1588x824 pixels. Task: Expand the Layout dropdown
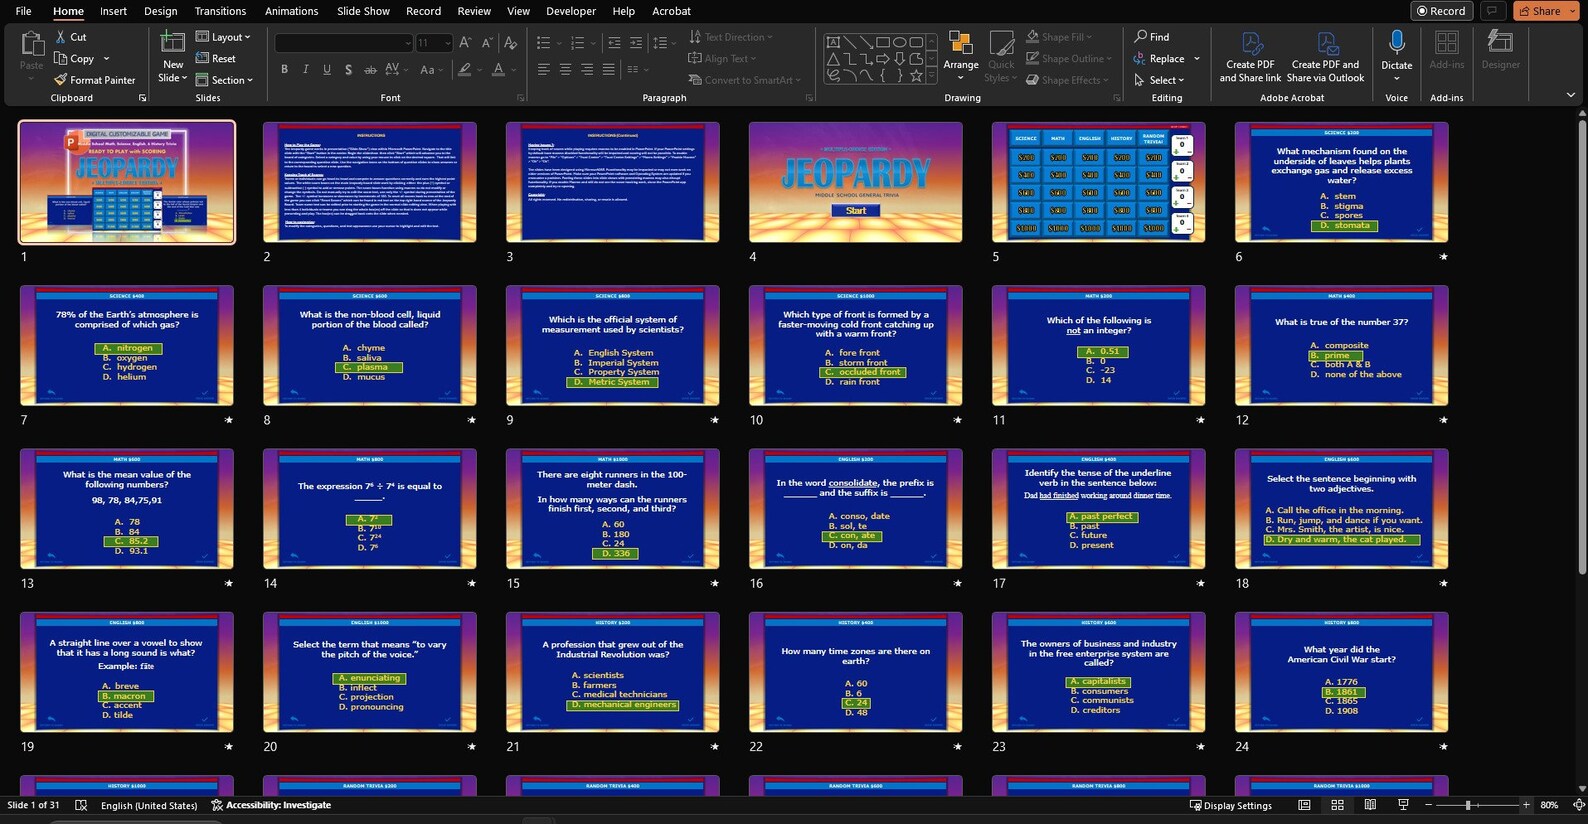click(x=223, y=37)
